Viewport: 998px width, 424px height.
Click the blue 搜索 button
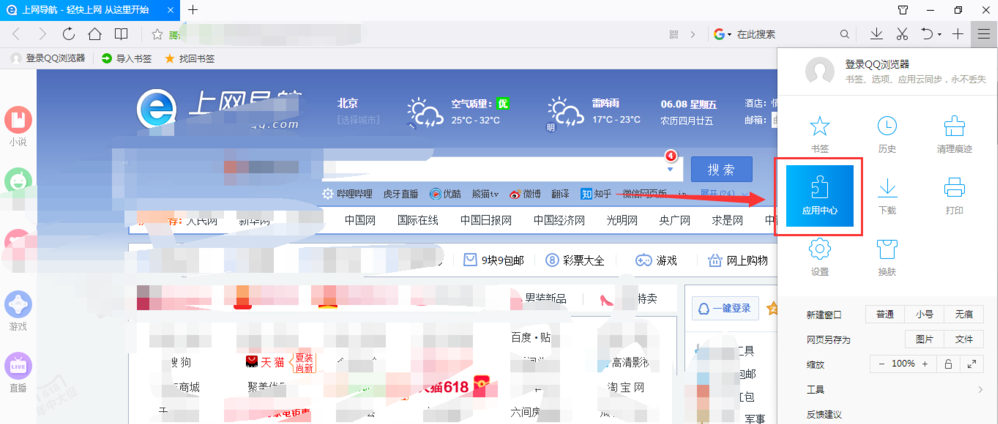tap(721, 169)
